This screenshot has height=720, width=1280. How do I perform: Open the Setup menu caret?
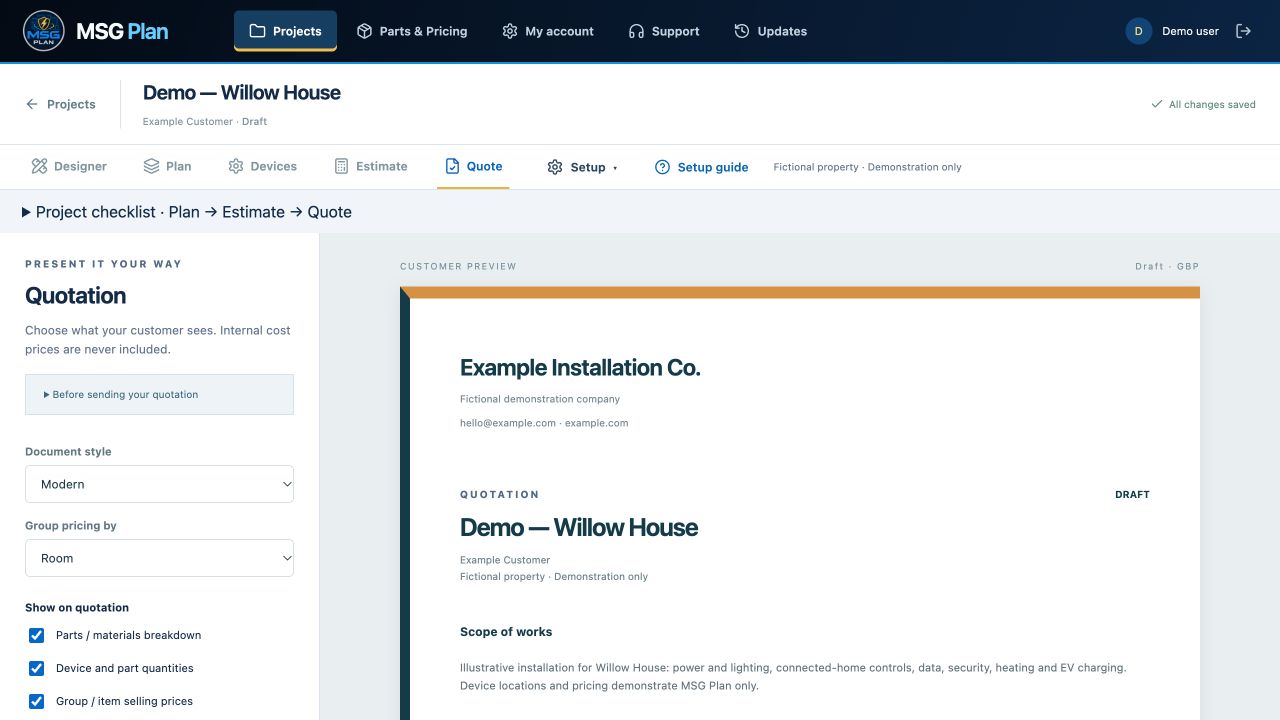615,168
